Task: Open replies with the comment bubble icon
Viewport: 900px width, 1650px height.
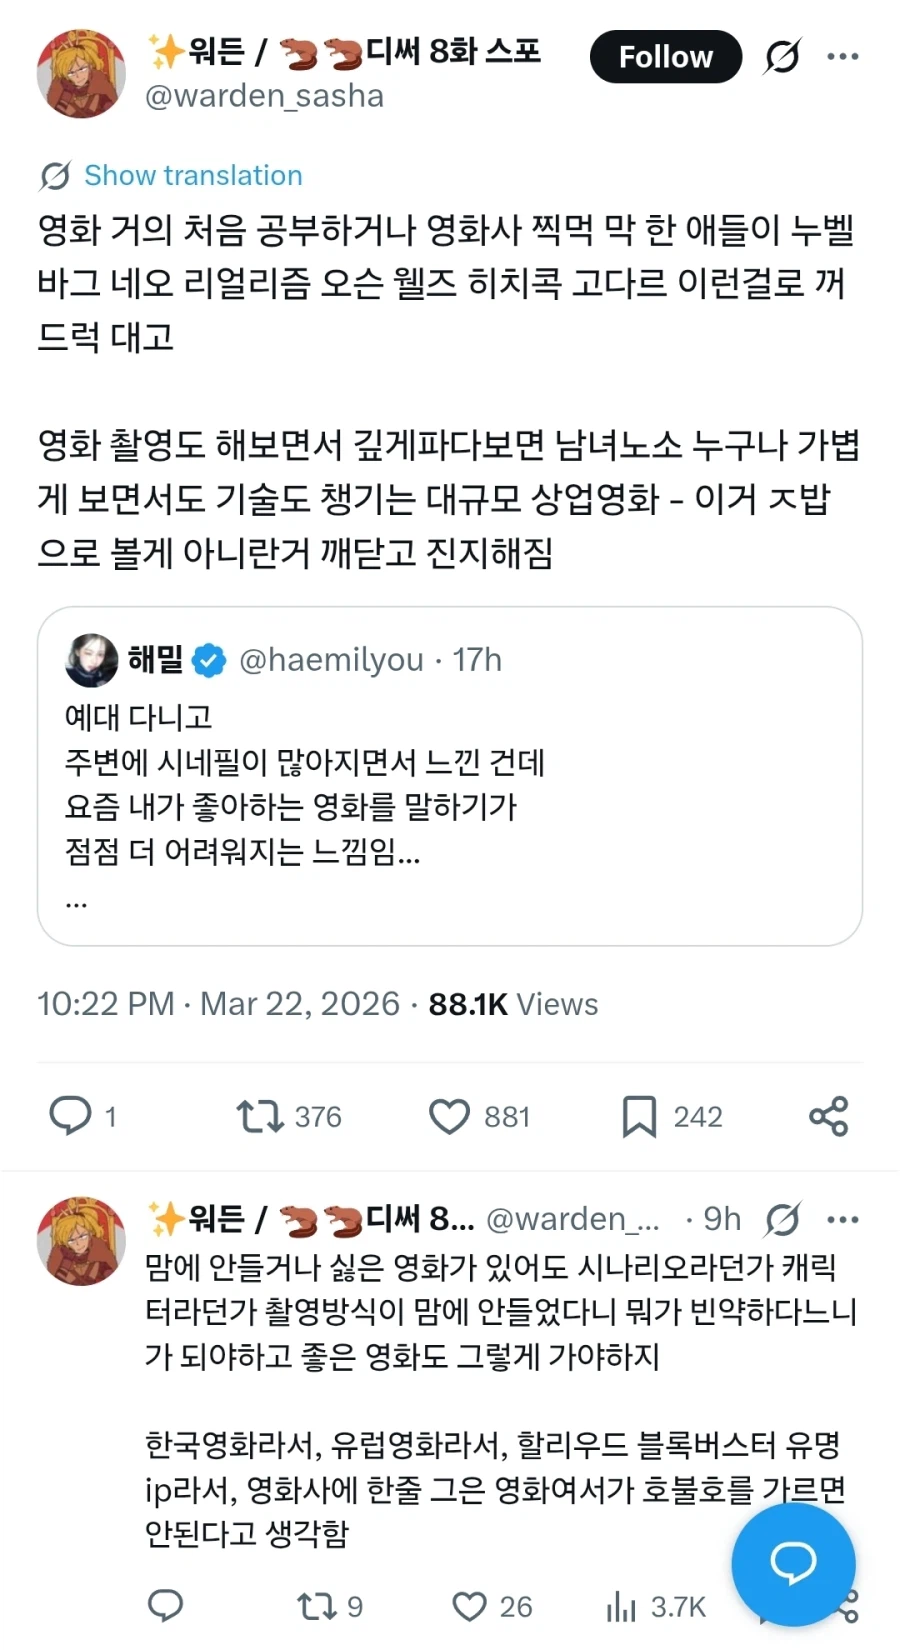Action: click(72, 1117)
